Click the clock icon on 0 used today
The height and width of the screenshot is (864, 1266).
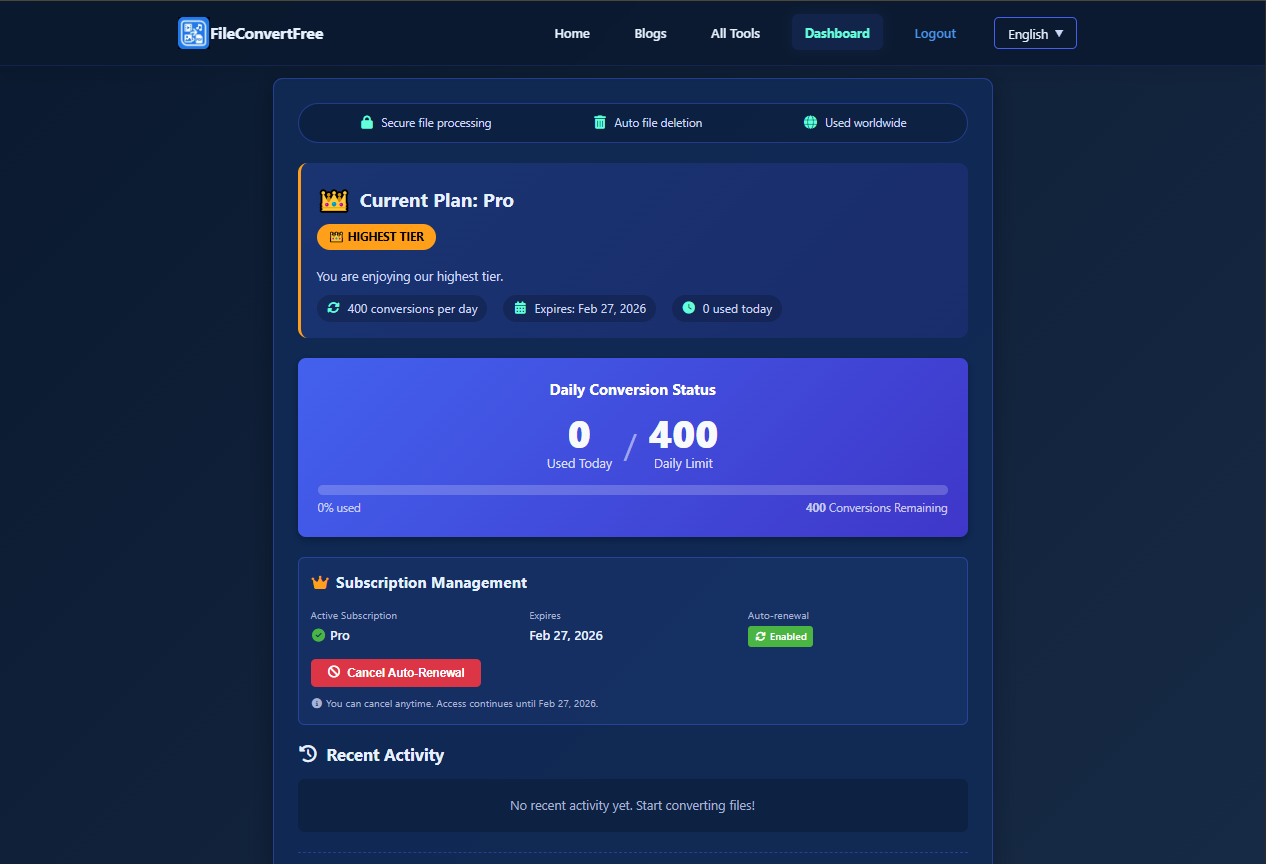[688, 308]
